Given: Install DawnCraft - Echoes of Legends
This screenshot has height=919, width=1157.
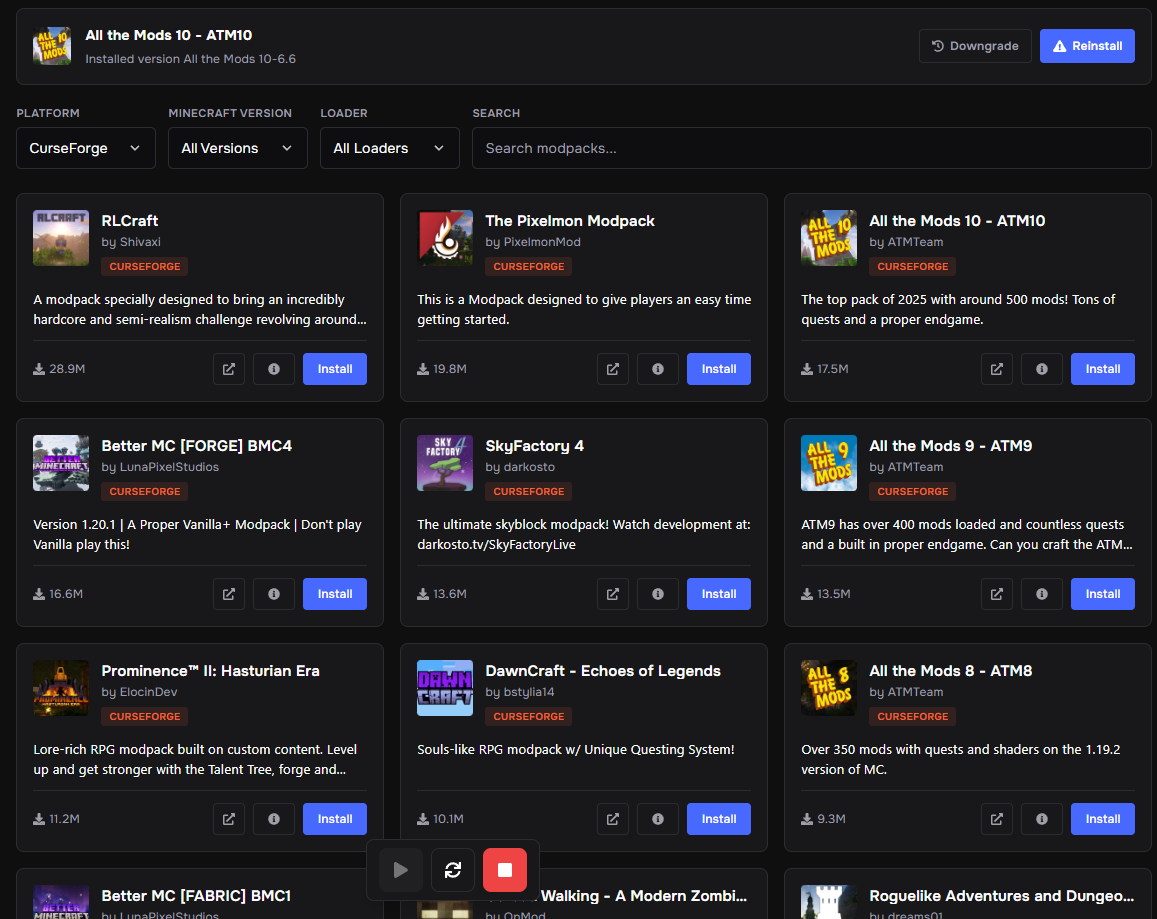Looking at the screenshot, I should pyautogui.click(x=719, y=819).
